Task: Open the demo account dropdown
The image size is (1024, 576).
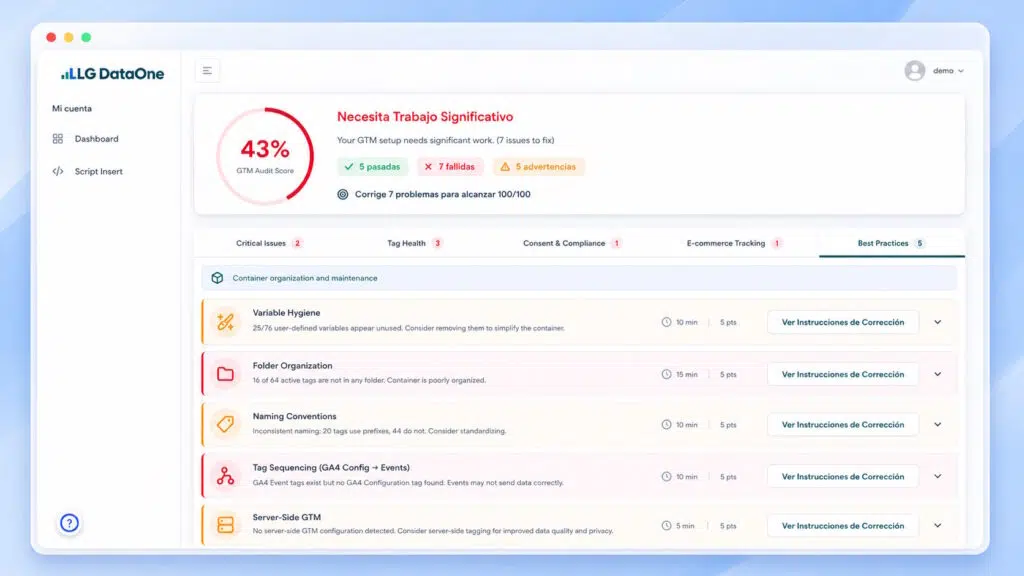Action: click(x=948, y=71)
